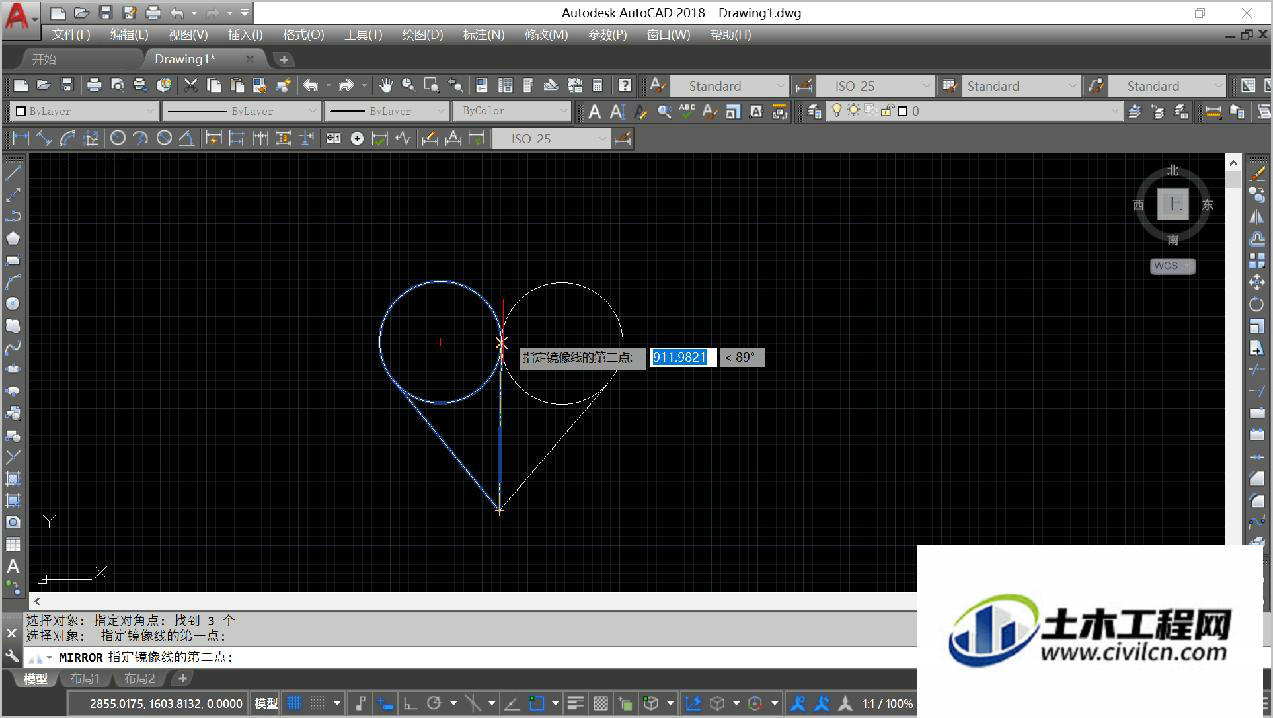
Task: Click the WCS button under ViewCube
Action: [1172, 266]
